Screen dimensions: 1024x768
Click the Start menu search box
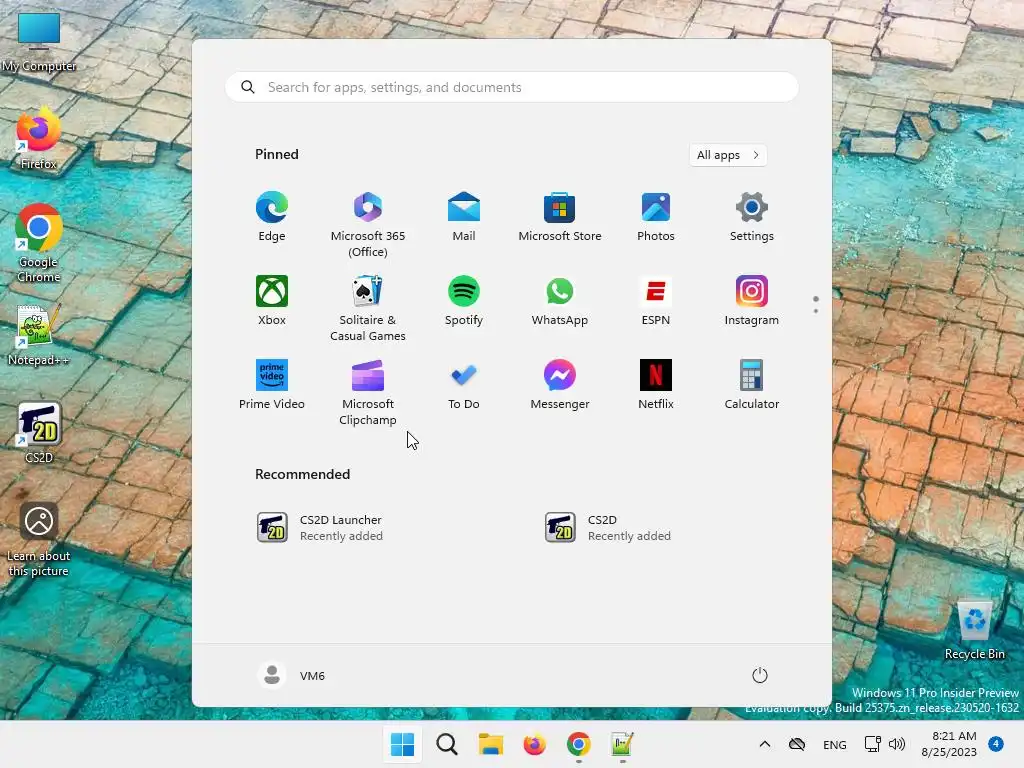(511, 87)
